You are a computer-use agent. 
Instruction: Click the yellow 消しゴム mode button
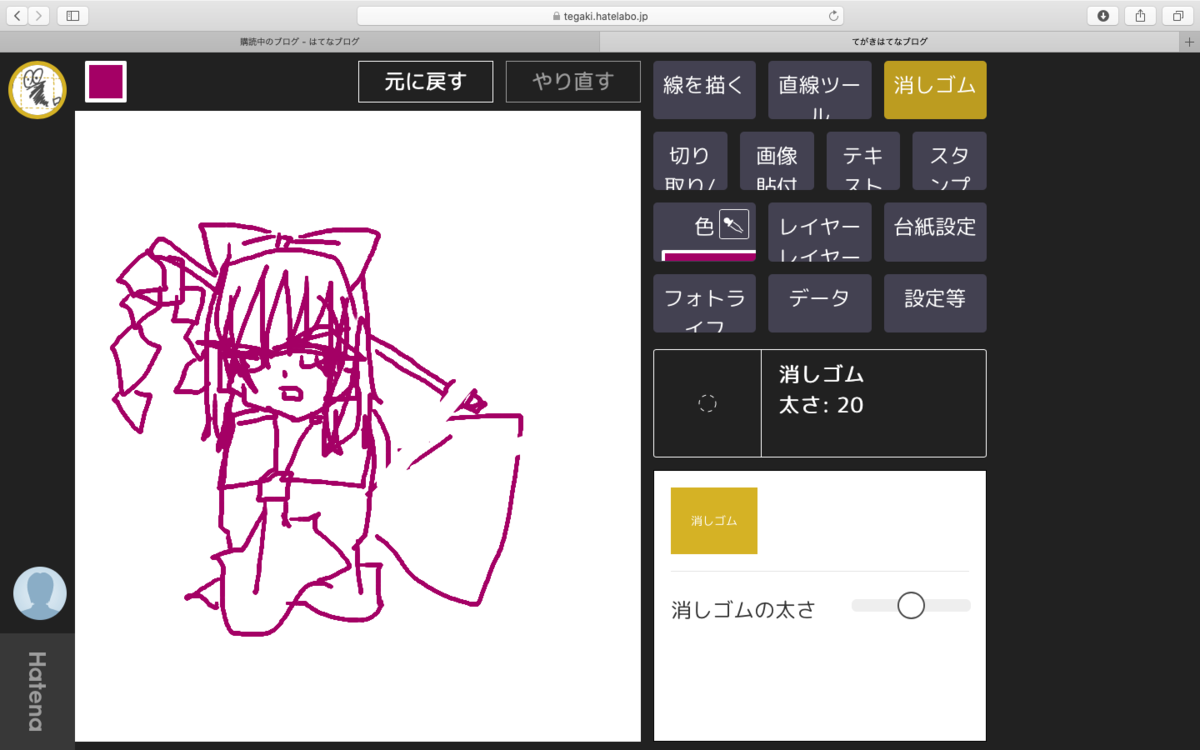tap(714, 520)
